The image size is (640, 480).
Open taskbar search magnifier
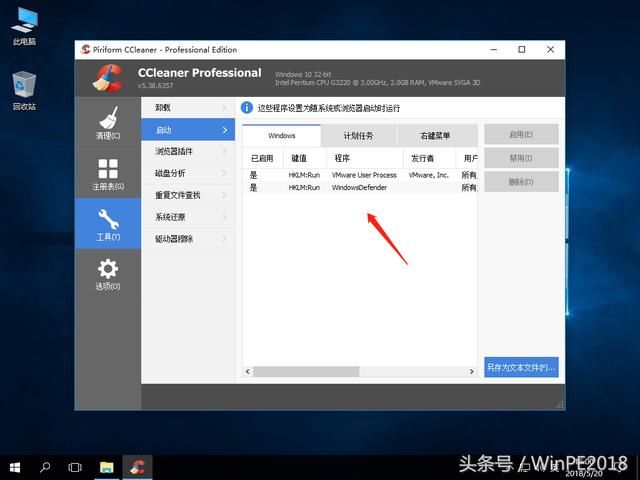pos(45,467)
